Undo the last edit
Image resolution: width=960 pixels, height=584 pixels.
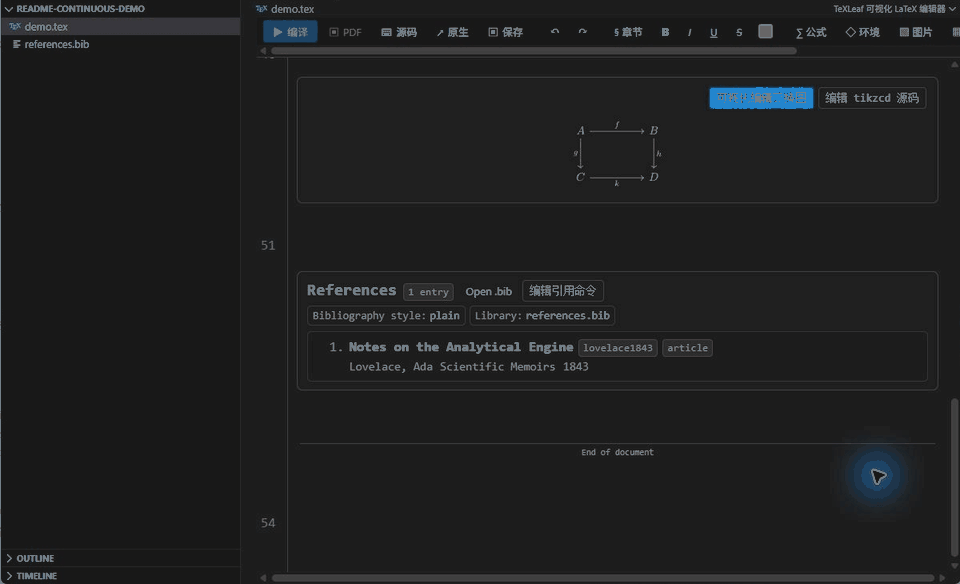(555, 32)
